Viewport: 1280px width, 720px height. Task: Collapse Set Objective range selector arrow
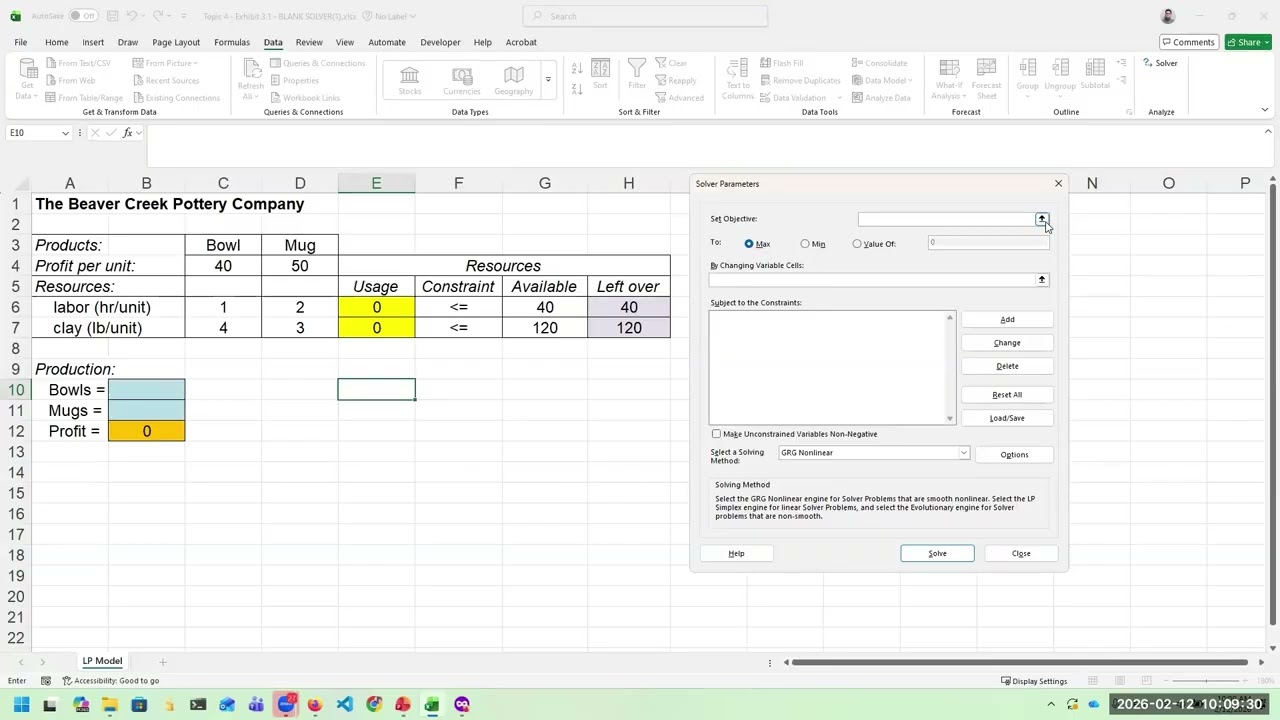pyautogui.click(x=1041, y=219)
